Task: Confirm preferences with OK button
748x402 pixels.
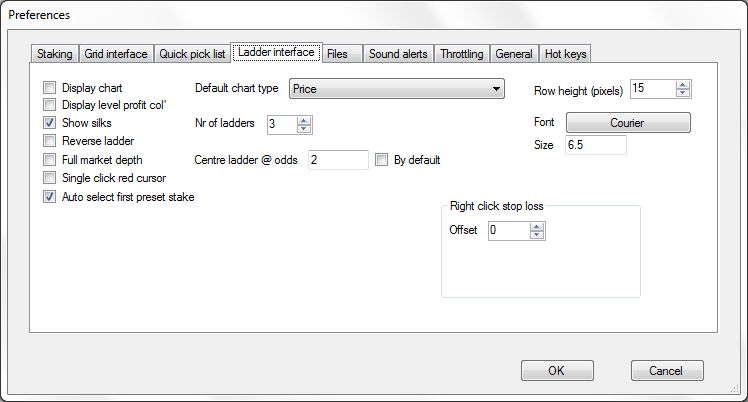Action: (557, 371)
